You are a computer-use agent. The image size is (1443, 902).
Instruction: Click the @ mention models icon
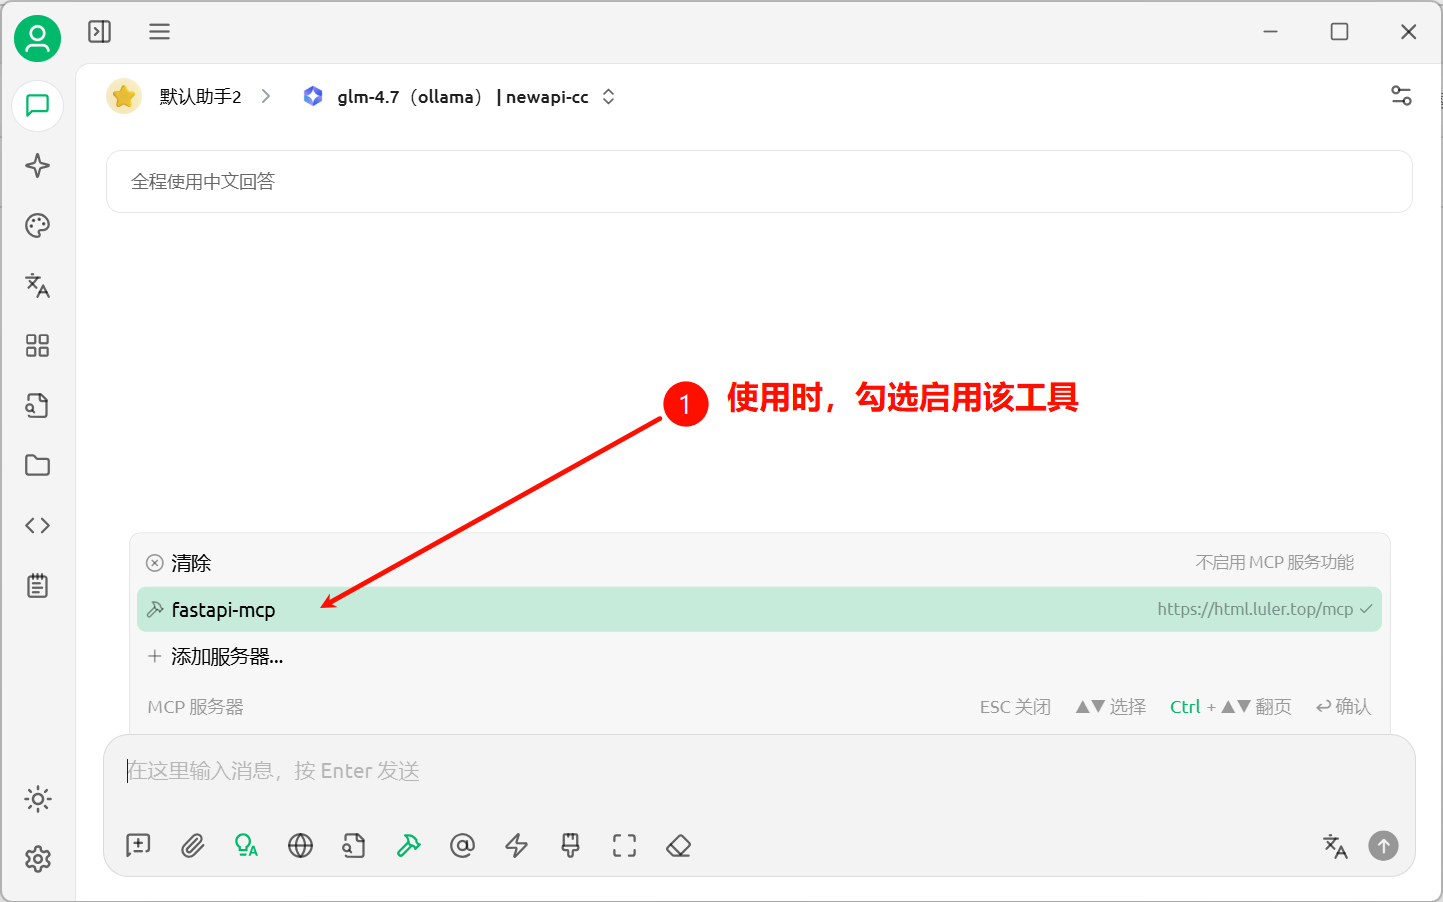click(462, 846)
